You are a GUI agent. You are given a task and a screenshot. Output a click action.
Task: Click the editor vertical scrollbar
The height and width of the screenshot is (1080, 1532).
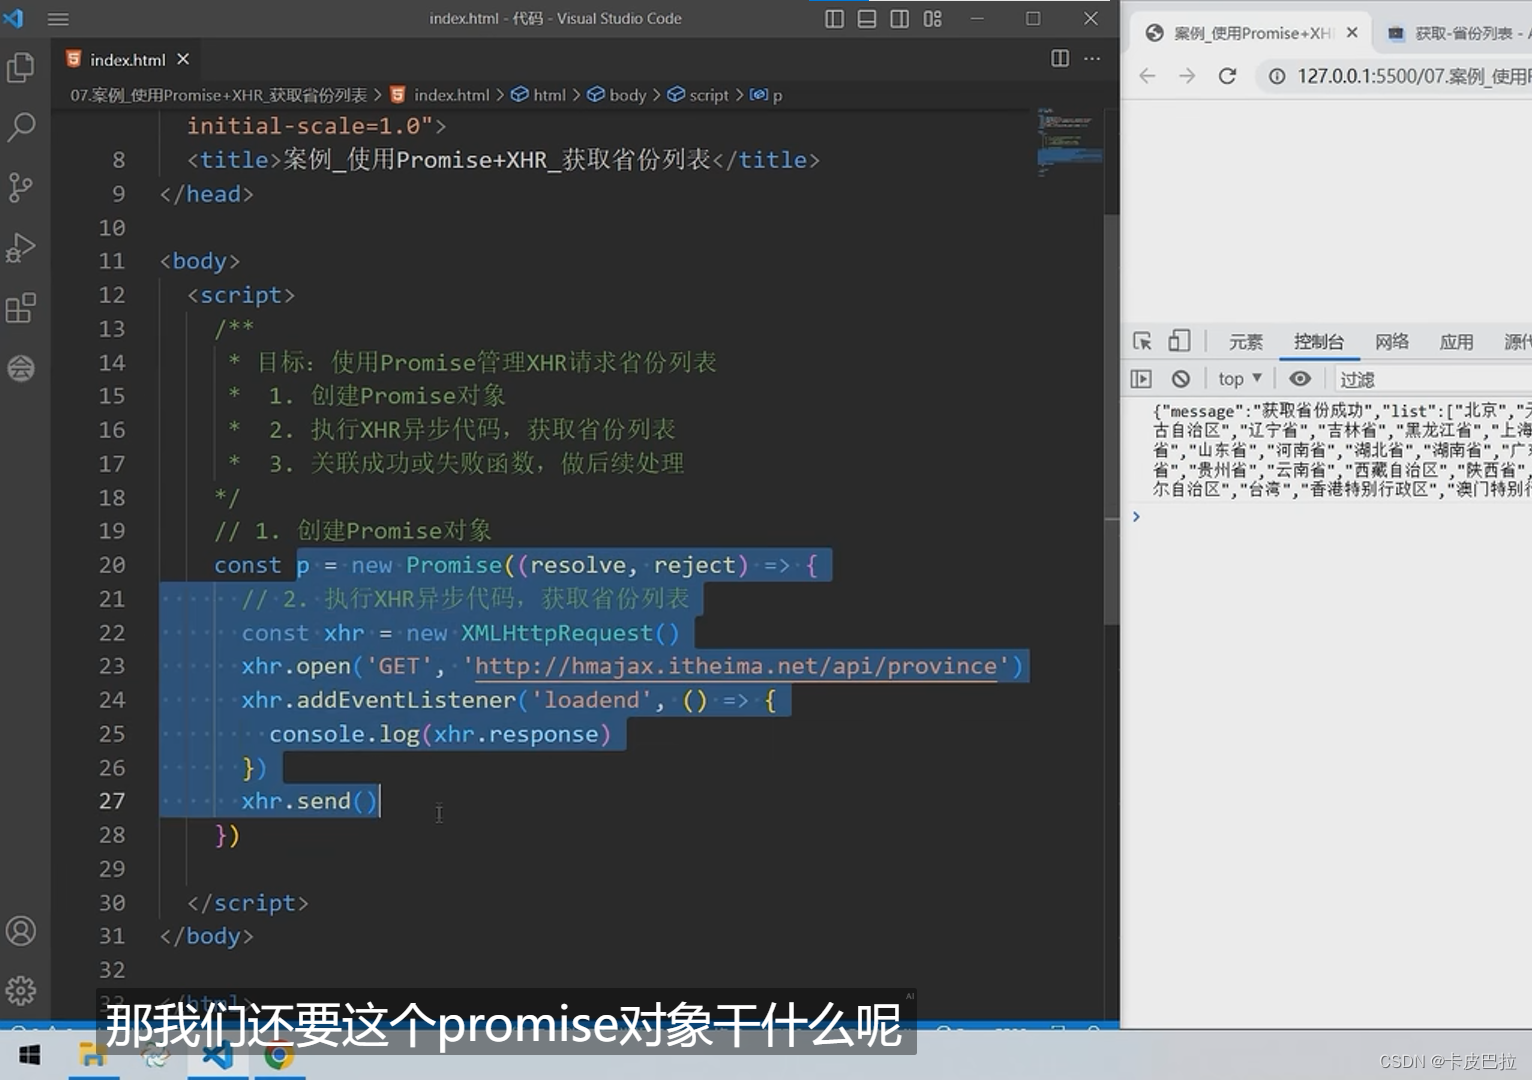pos(1111,420)
